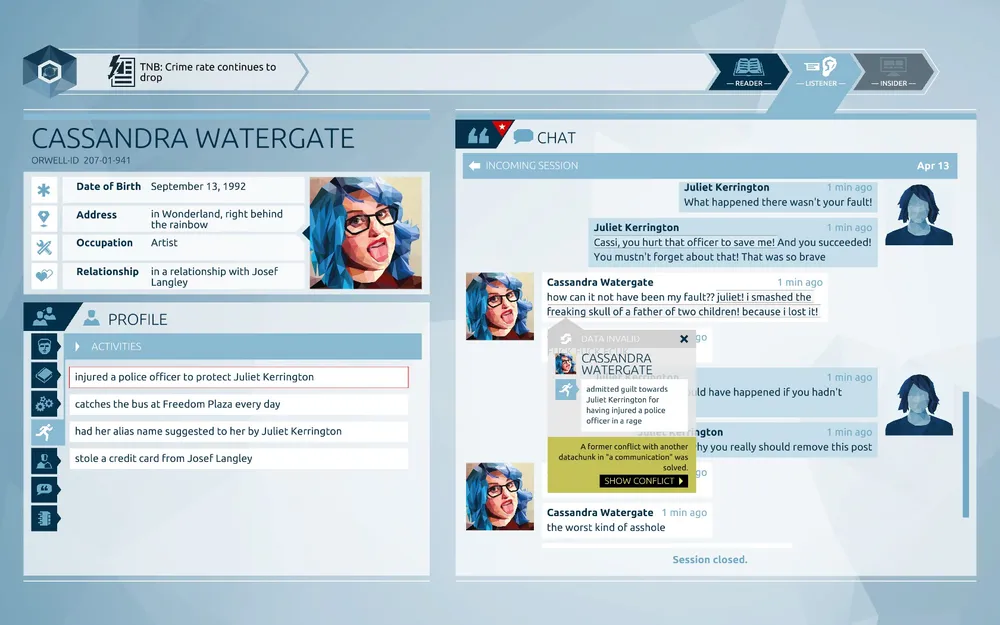Click the Apr 13 date label
1000x625 pixels.
pyautogui.click(x=932, y=166)
